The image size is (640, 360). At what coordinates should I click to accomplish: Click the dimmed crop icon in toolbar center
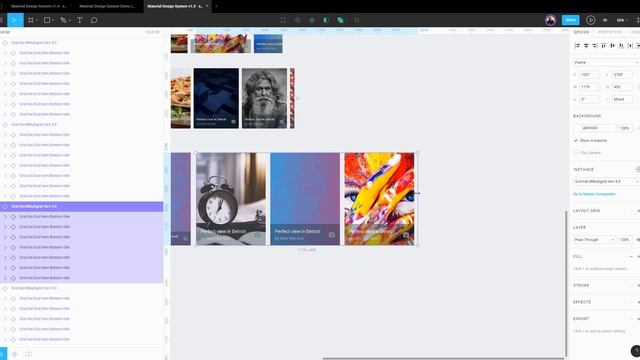[x=357, y=20]
